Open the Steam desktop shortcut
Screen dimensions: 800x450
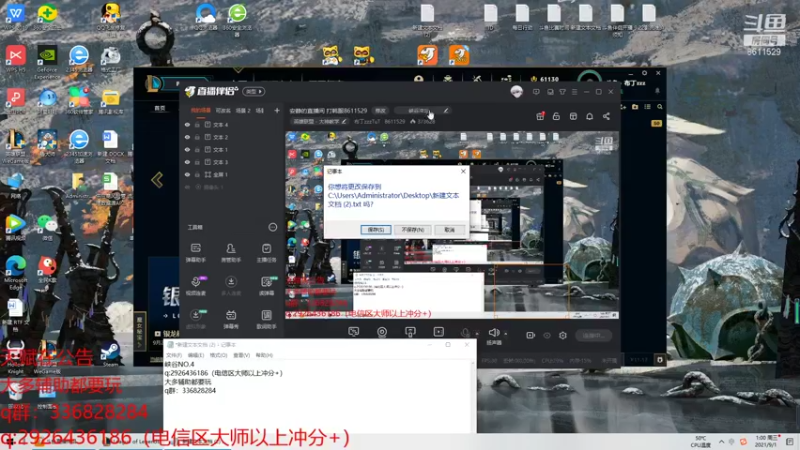click(110, 354)
